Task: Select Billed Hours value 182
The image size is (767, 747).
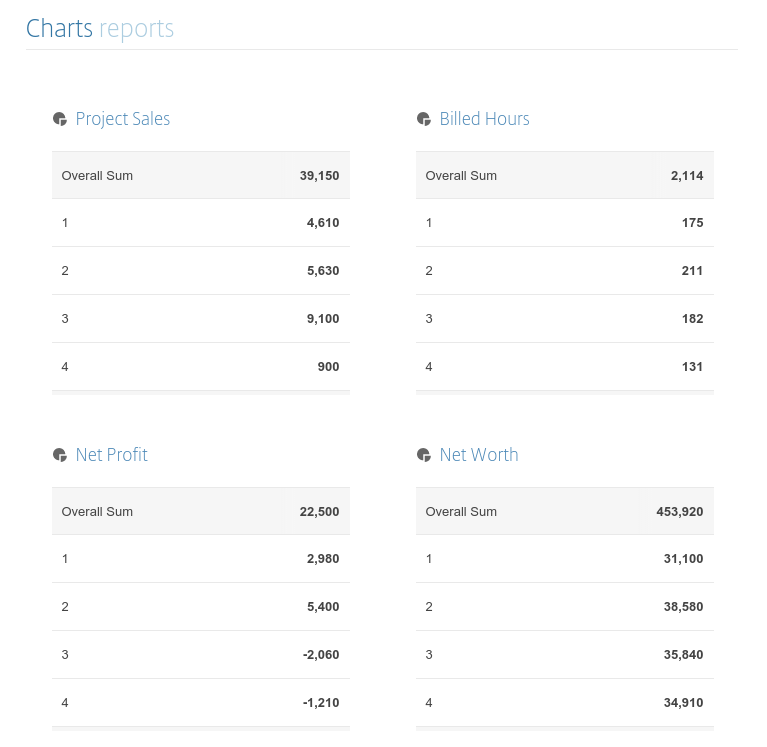Action: [x=692, y=319]
